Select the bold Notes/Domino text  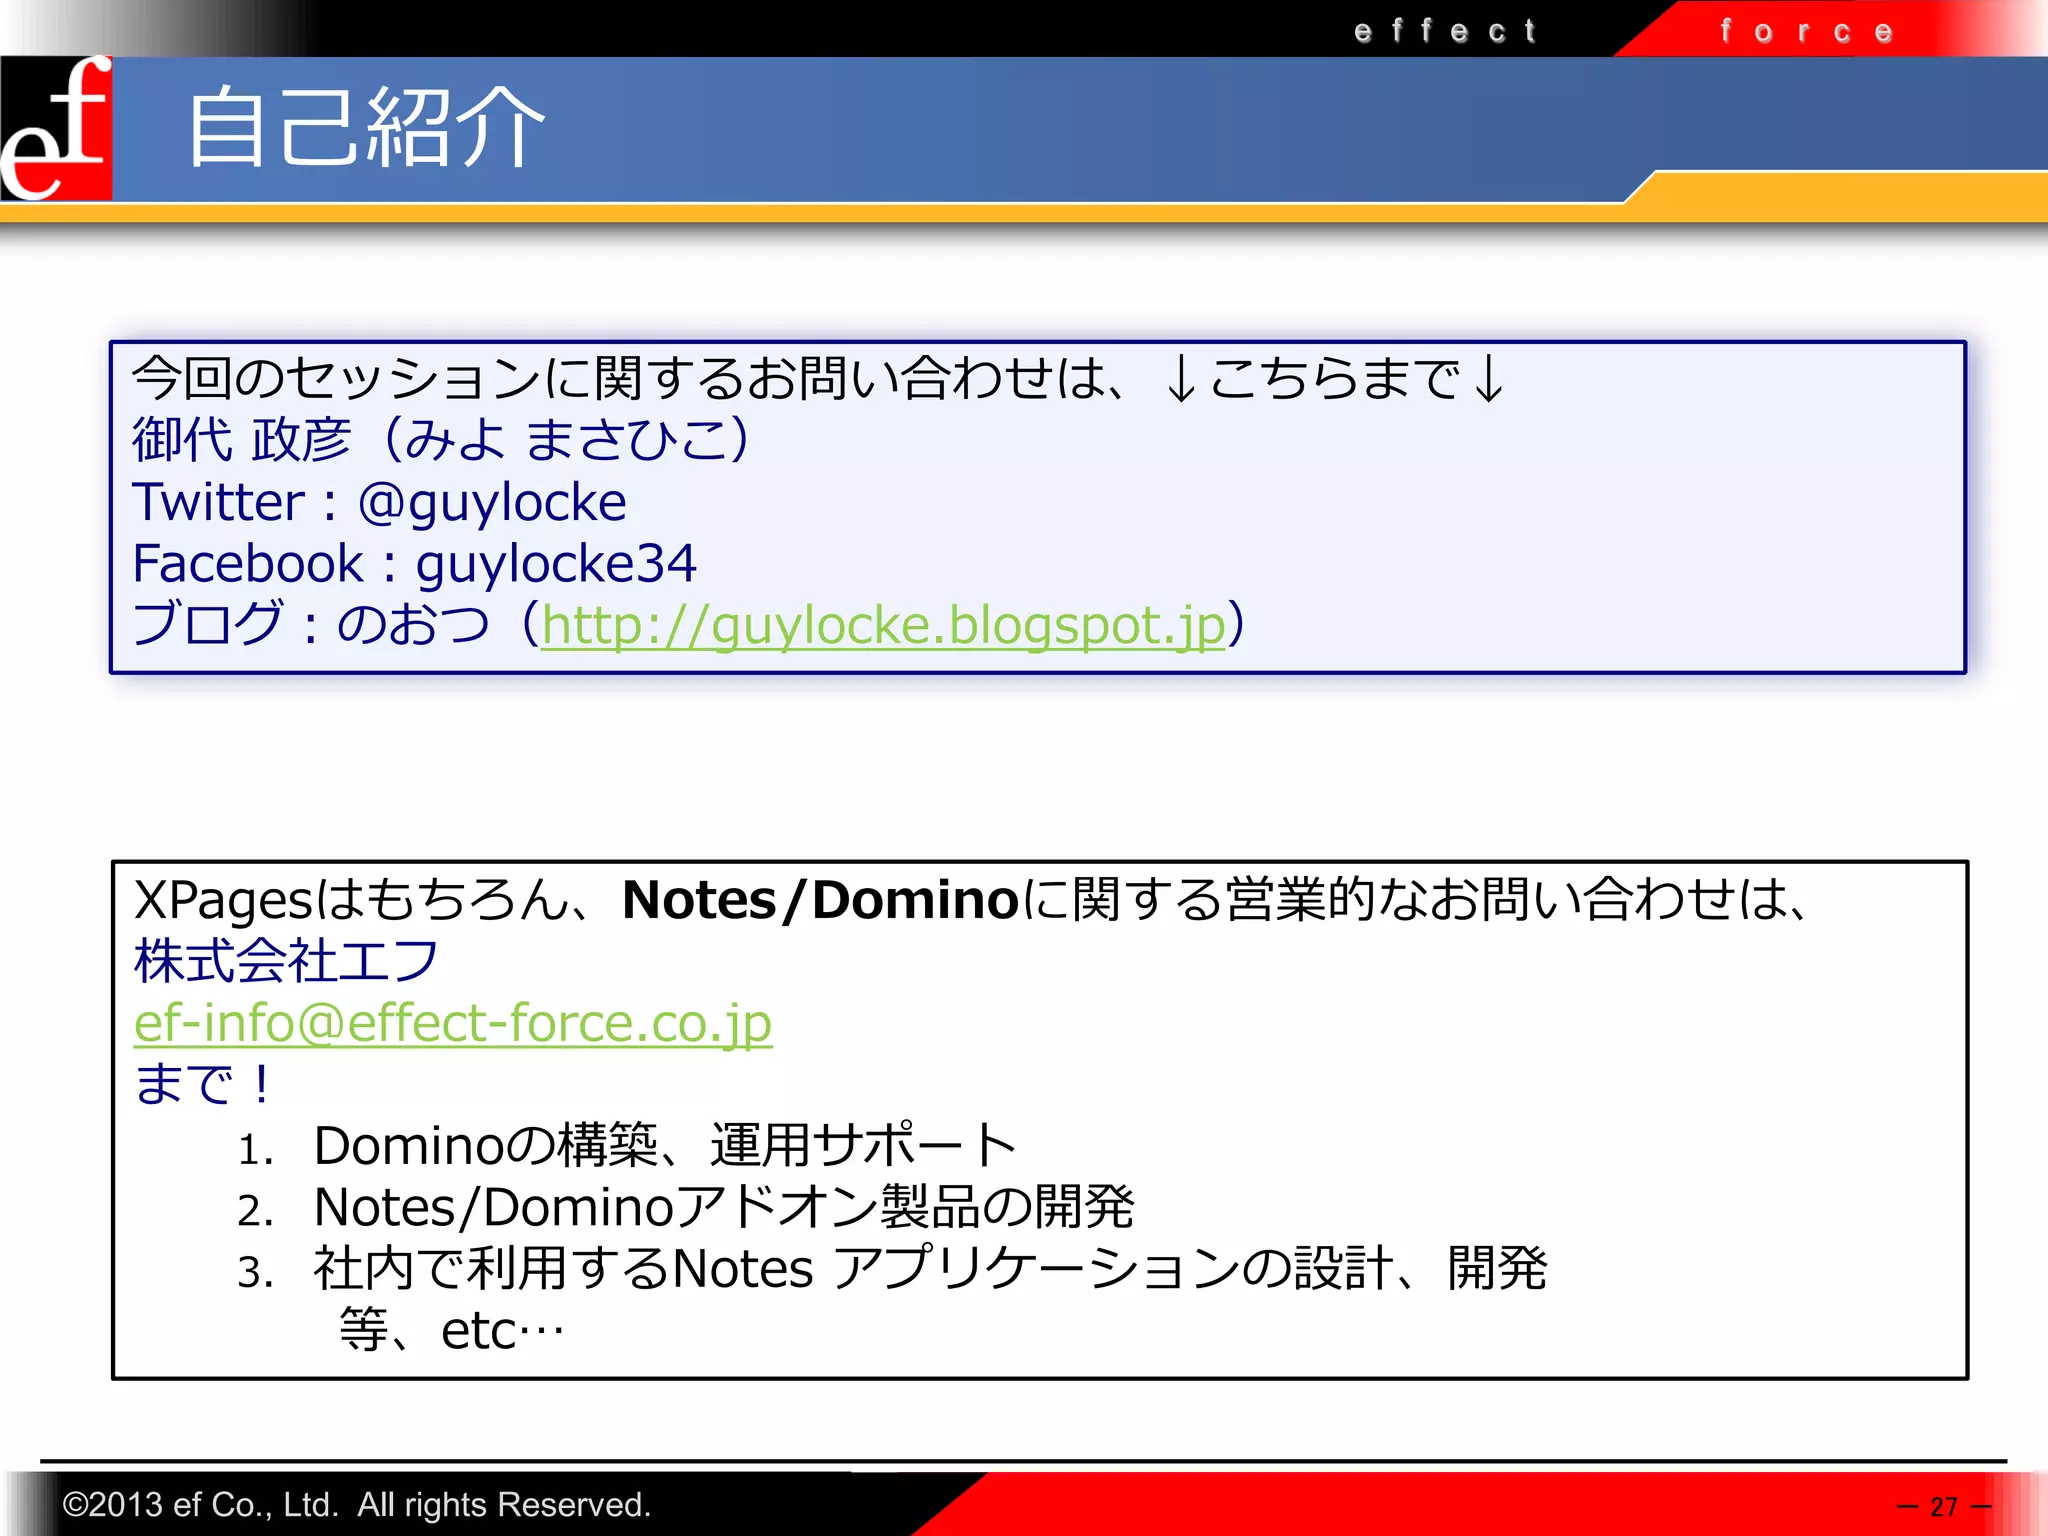tap(820, 900)
